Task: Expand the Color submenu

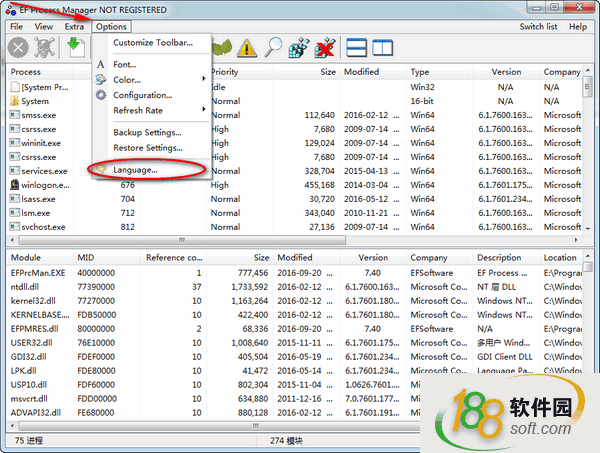Action: point(126,79)
